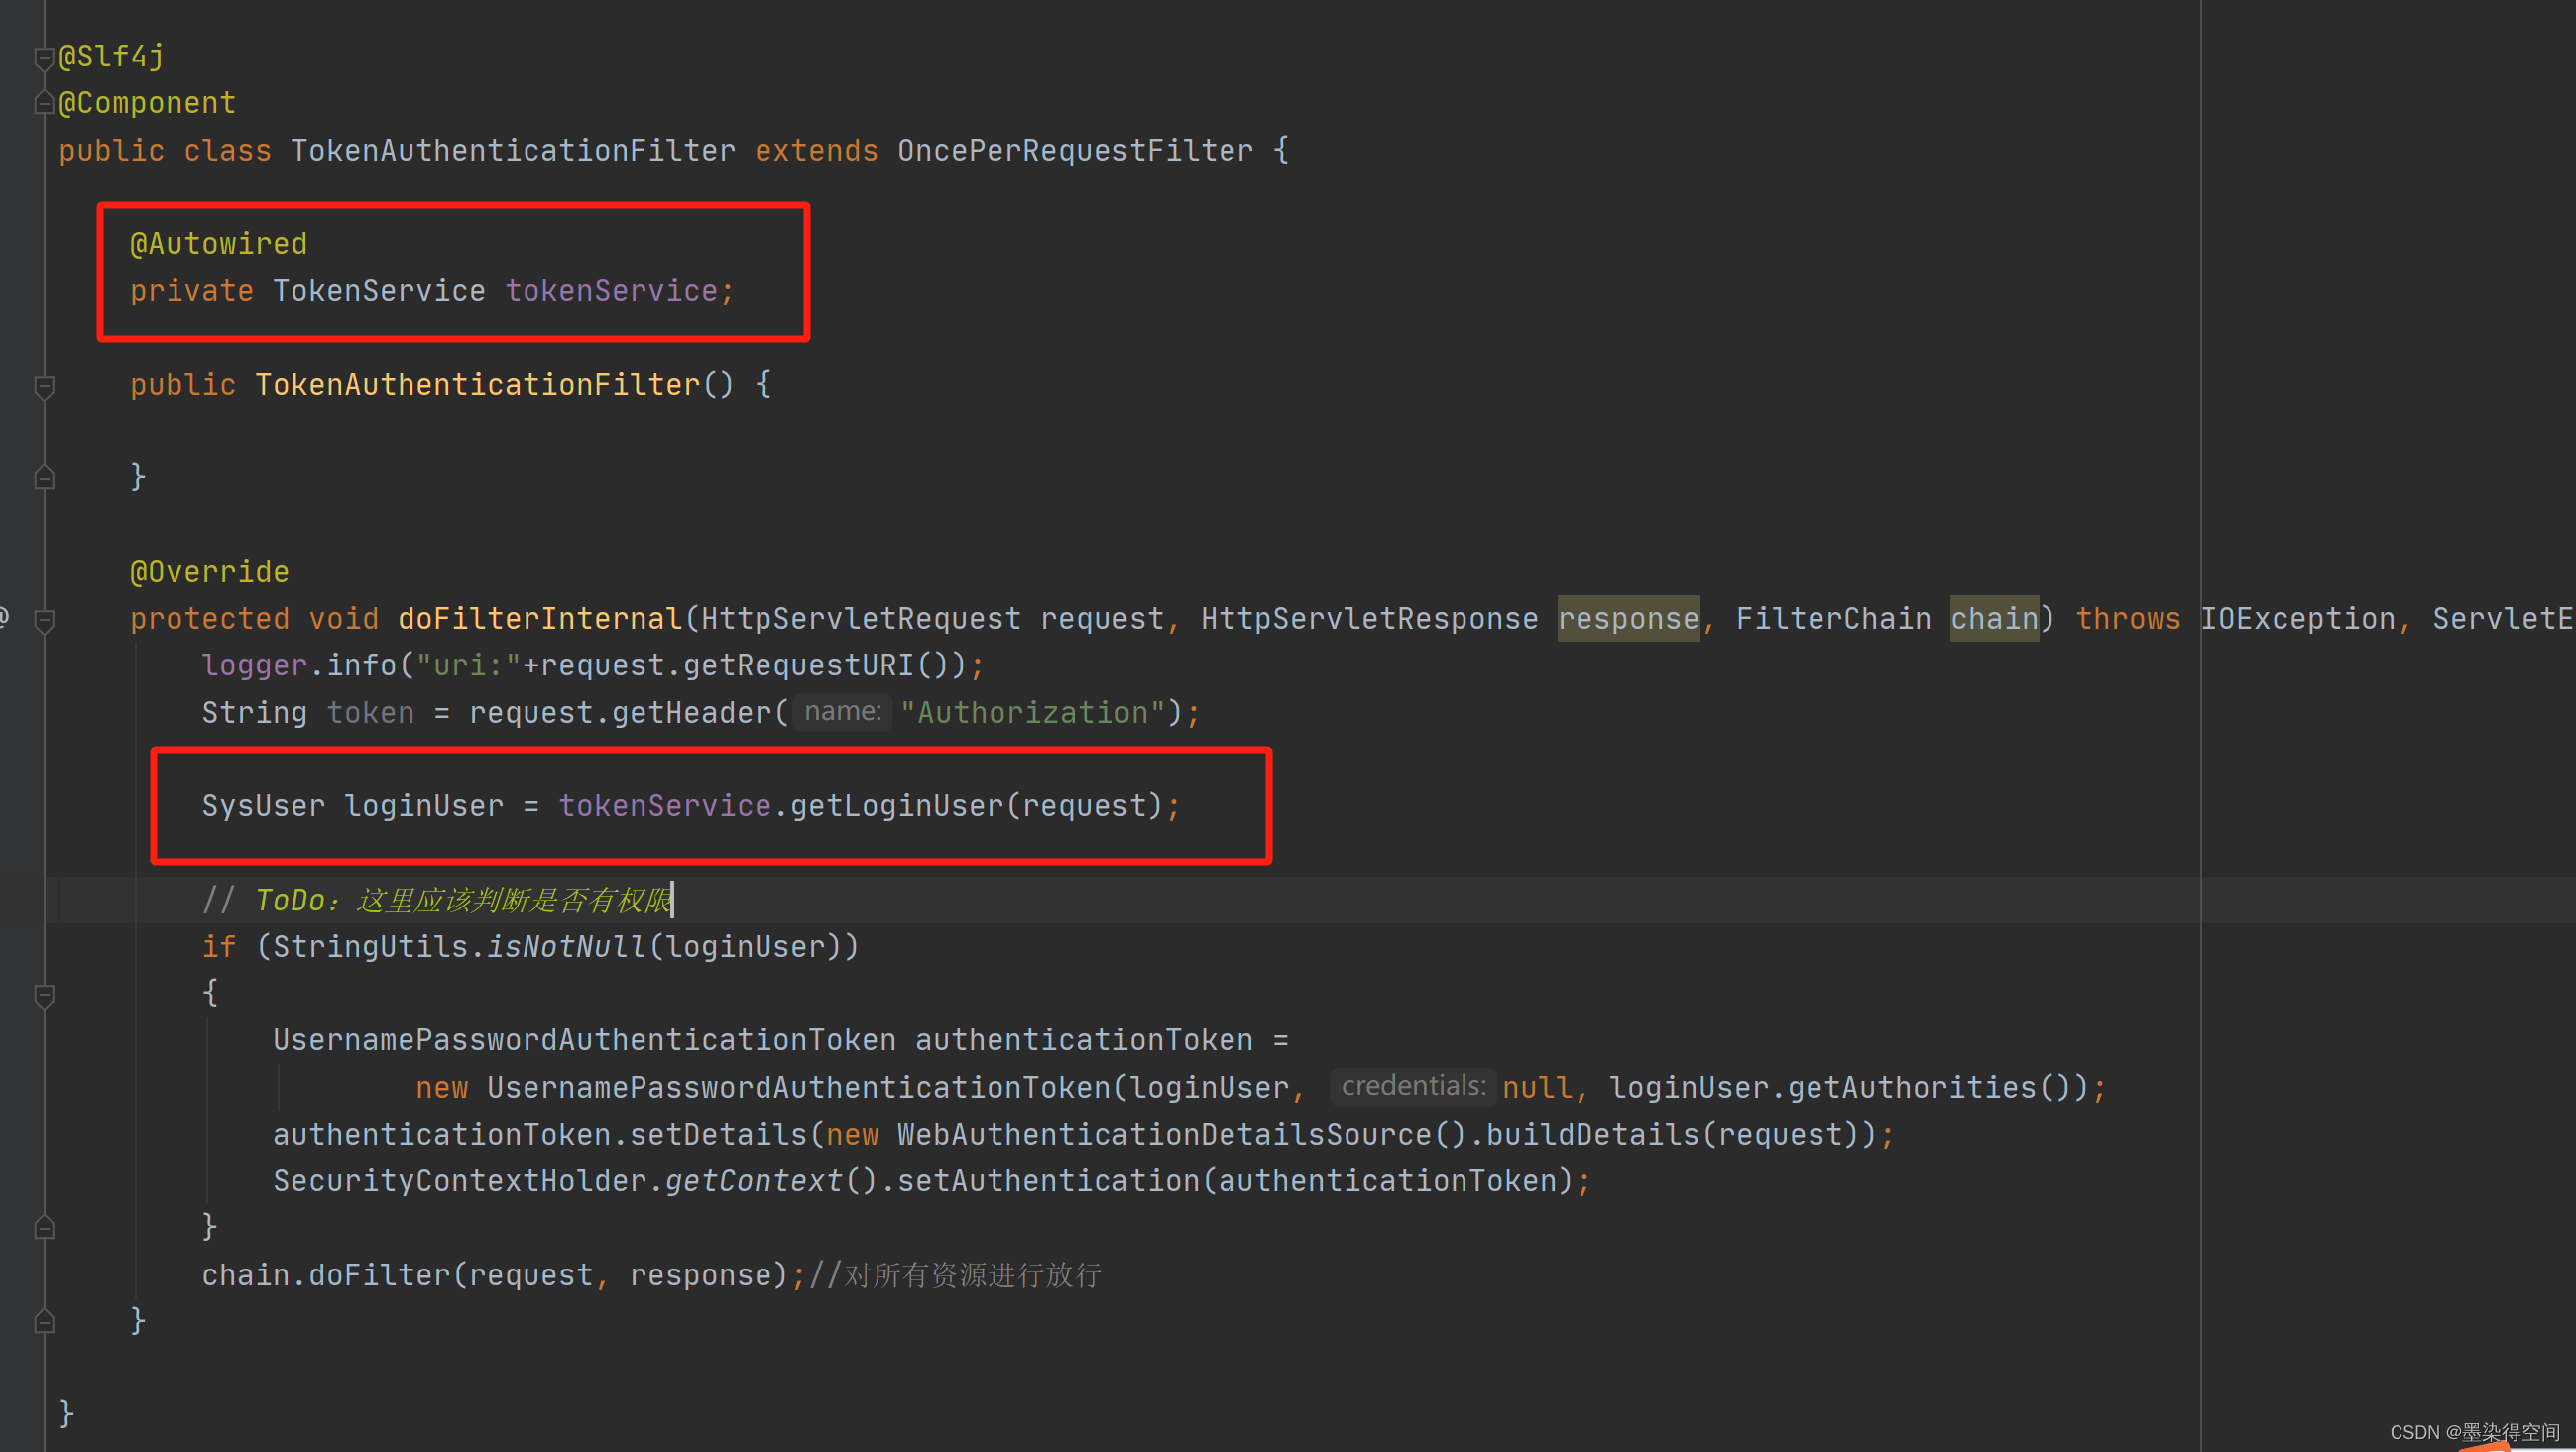Click the overriding-method gutter icon
This screenshot has height=1452, width=2576.
[5, 618]
